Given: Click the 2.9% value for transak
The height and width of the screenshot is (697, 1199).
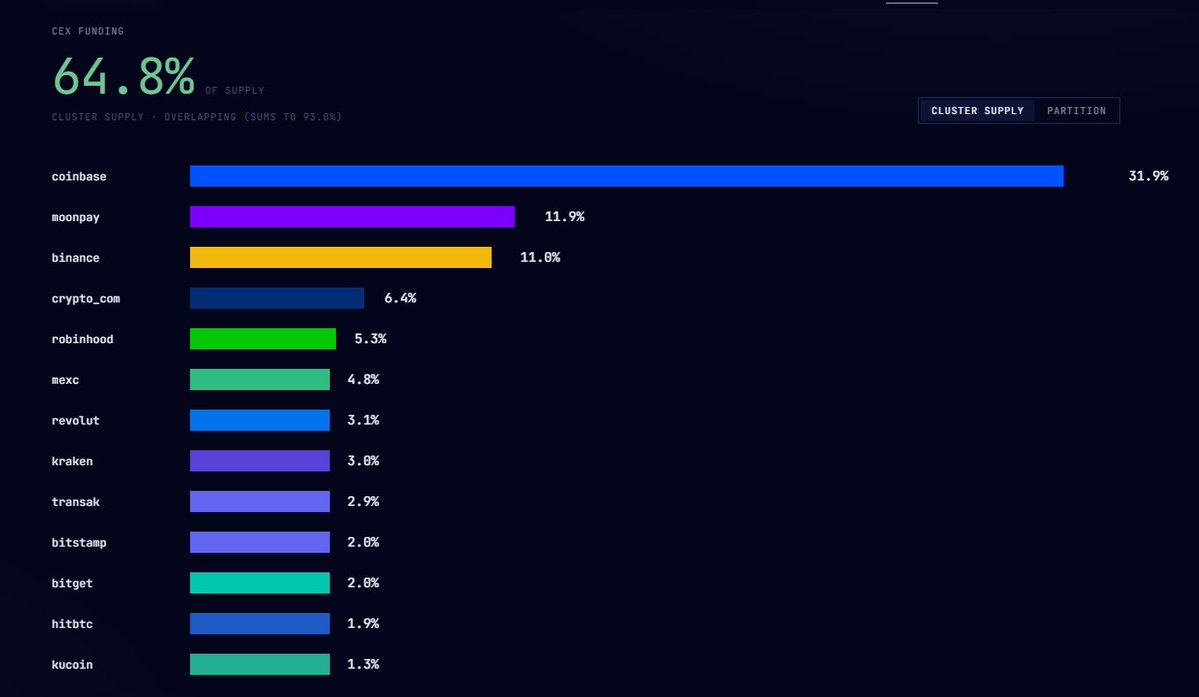Looking at the screenshot, I should tap(363, 501).
